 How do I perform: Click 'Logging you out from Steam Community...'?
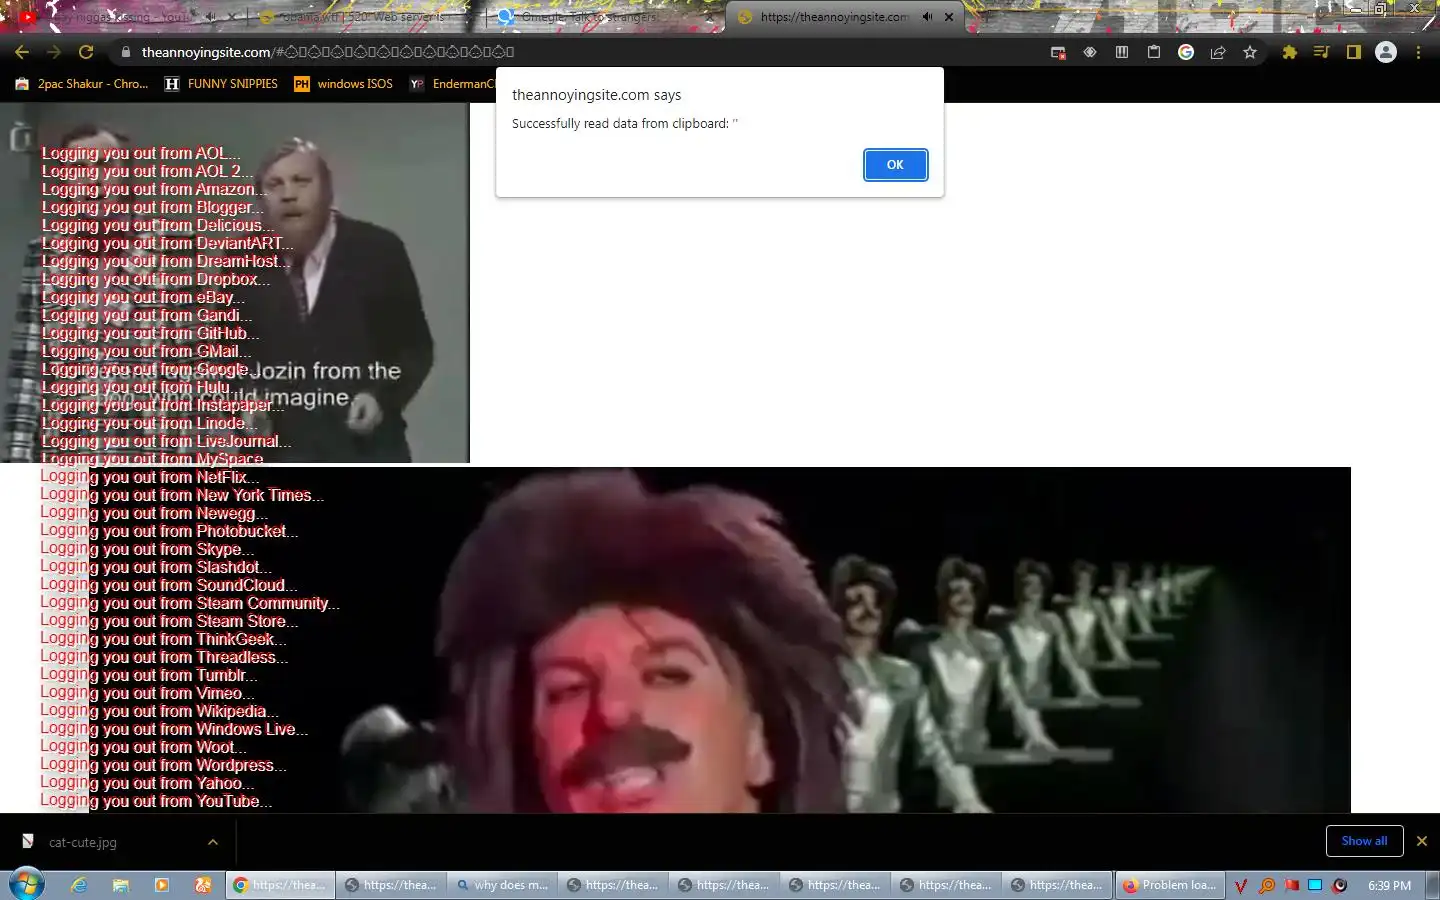tap(190, 604)
